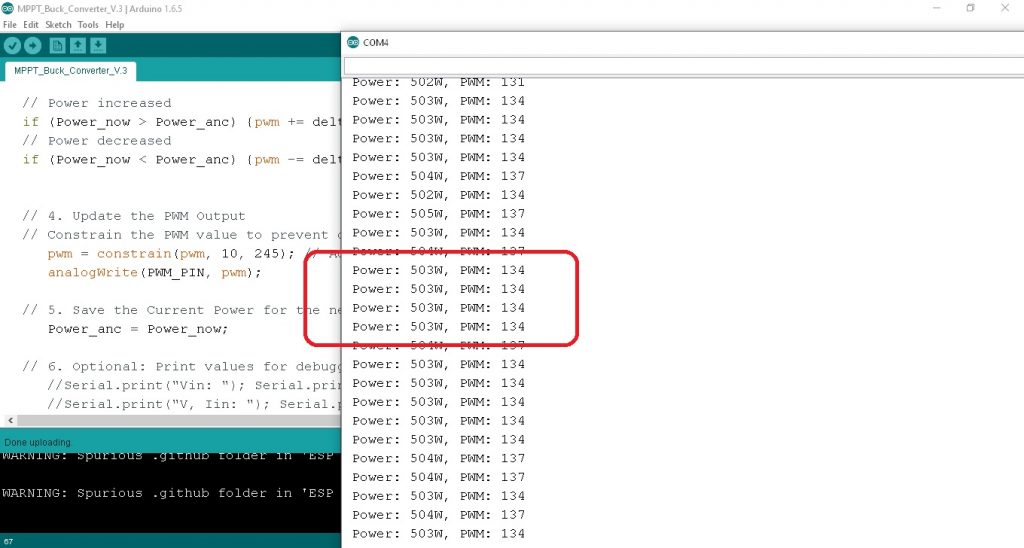Click the 'Power: 505W, PWM: 137' output line
This screenshot has width=1024, height=548.
tap(438, 213)
